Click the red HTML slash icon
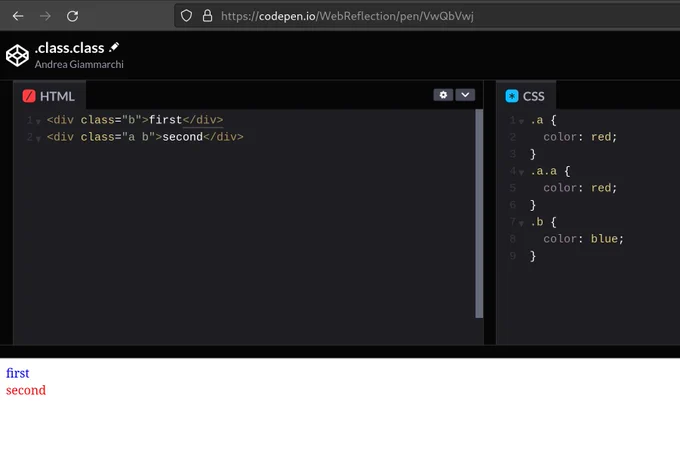This screenshot has width=680, height=475. point(29,96)
